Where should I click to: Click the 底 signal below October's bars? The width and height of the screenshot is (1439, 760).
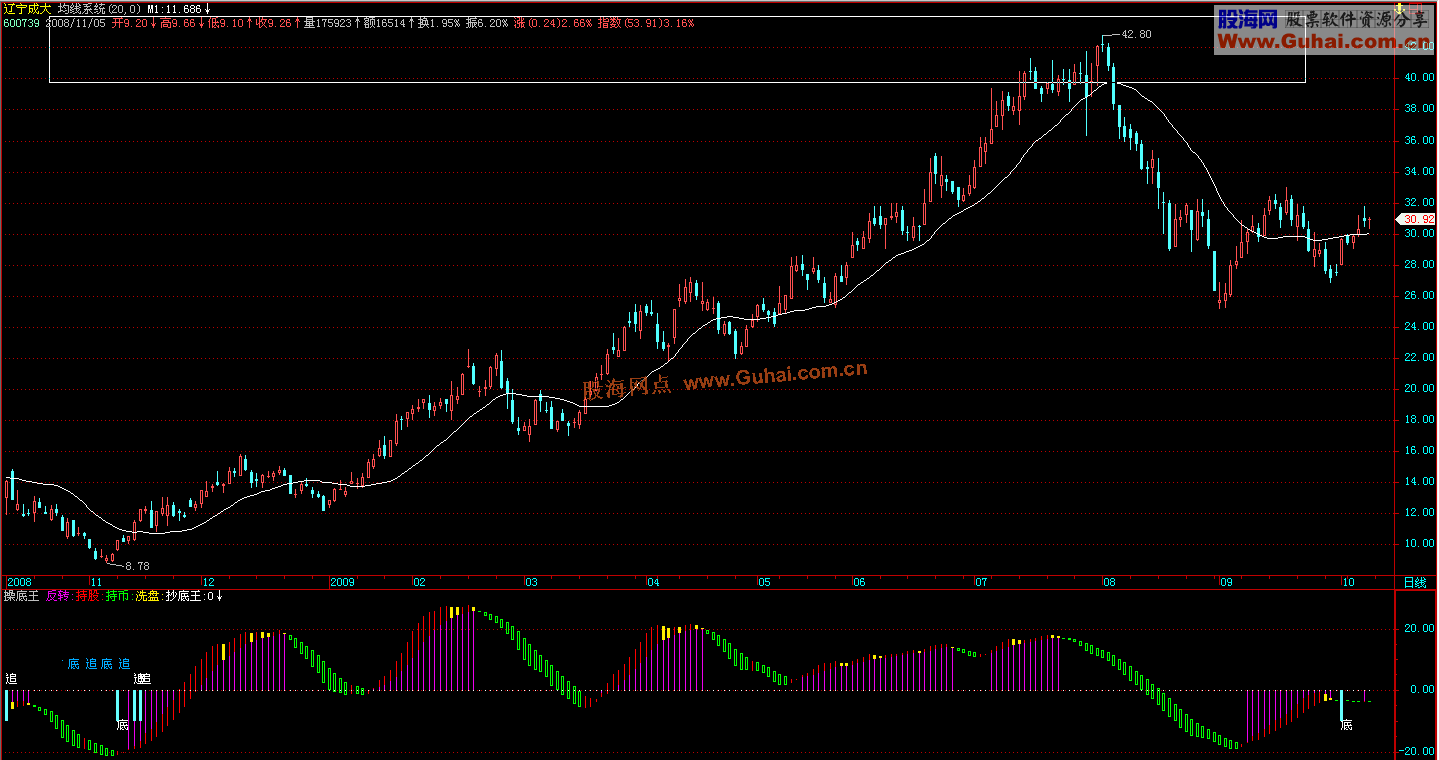pyautogui.click(x=1346, y=725)
